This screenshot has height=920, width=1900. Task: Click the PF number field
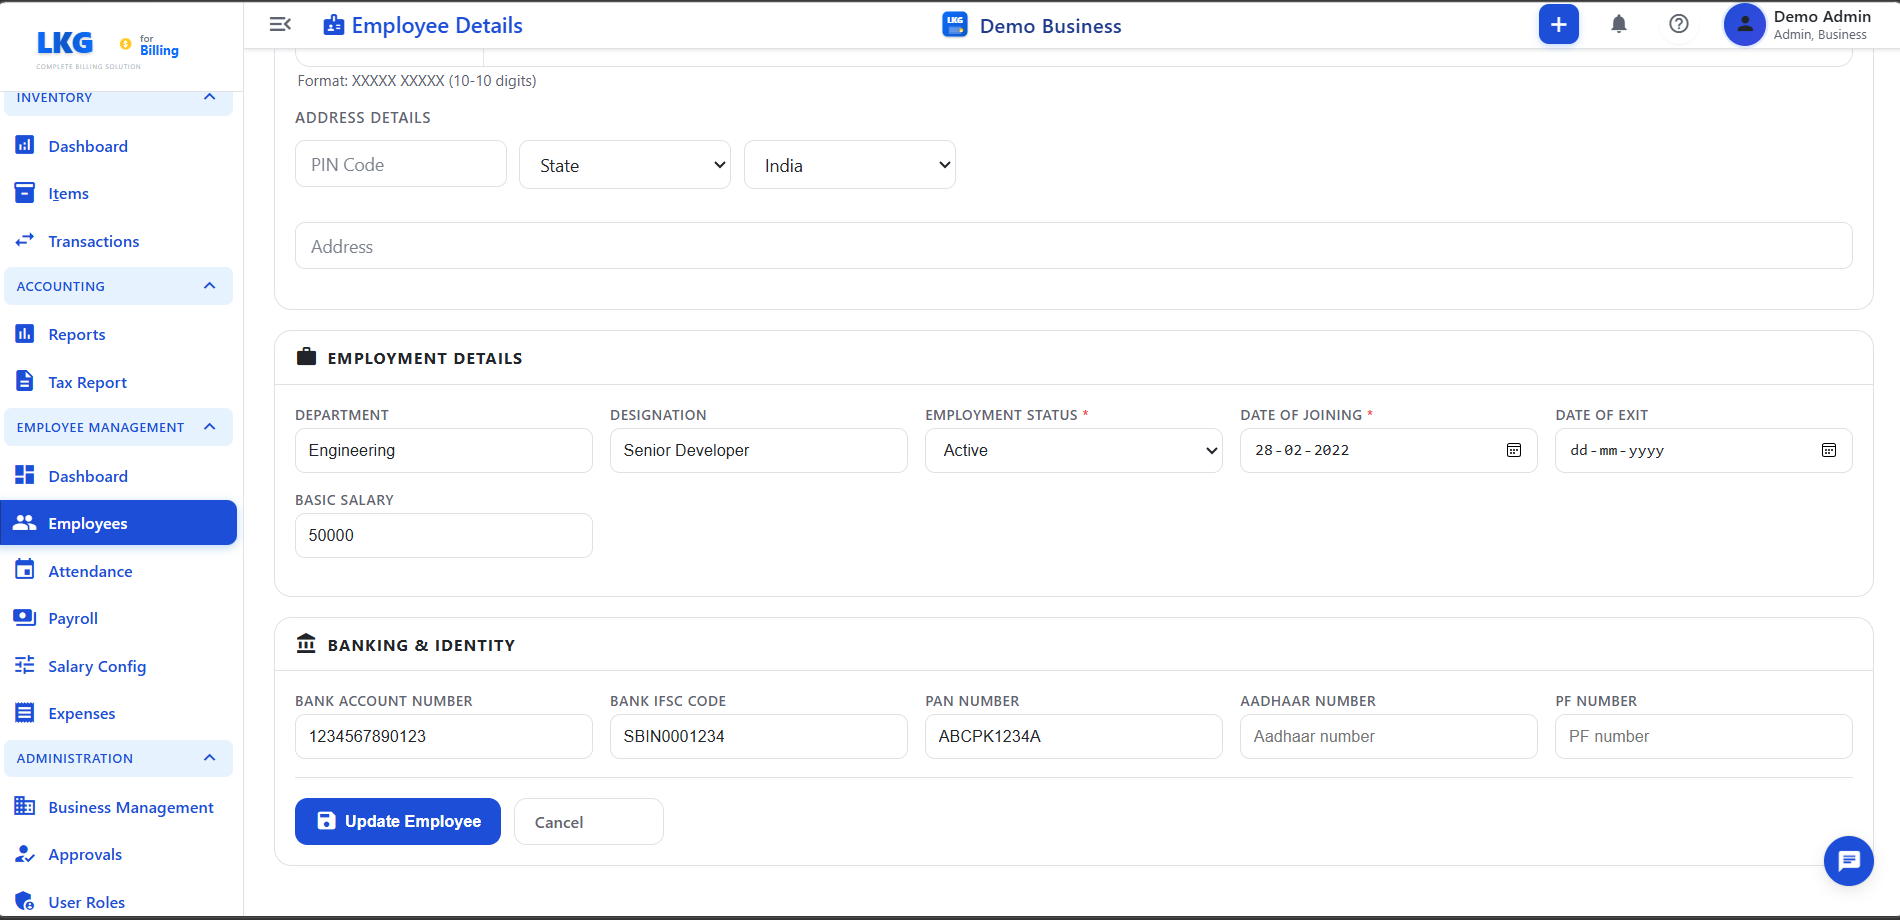click(1704, 736)
